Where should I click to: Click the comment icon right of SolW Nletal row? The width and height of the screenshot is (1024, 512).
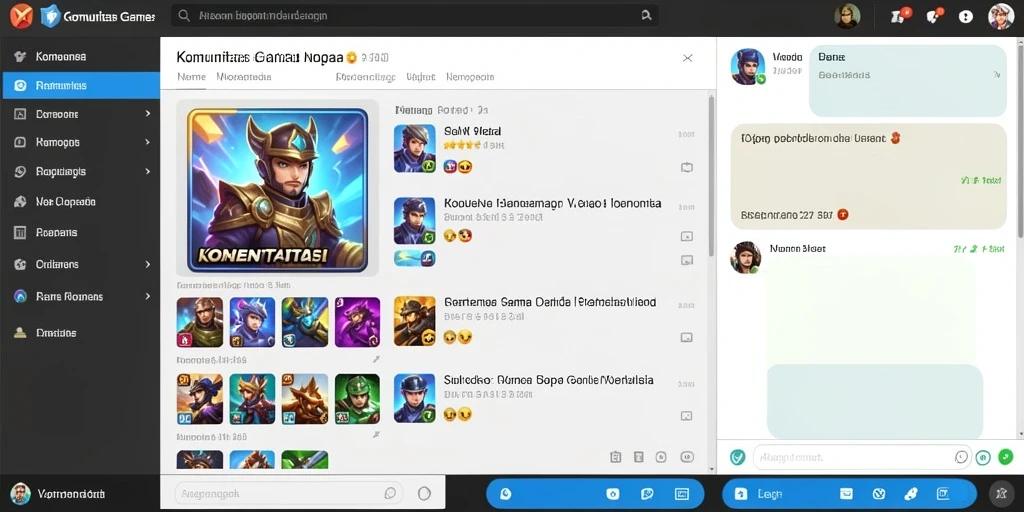(686, 167)
